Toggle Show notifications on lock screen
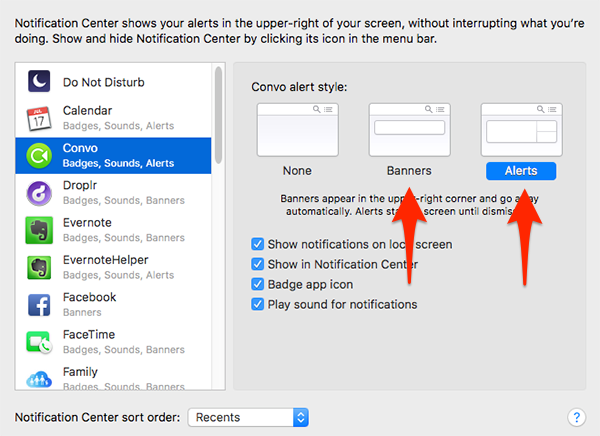600x436 pixels. coord(258,244)
